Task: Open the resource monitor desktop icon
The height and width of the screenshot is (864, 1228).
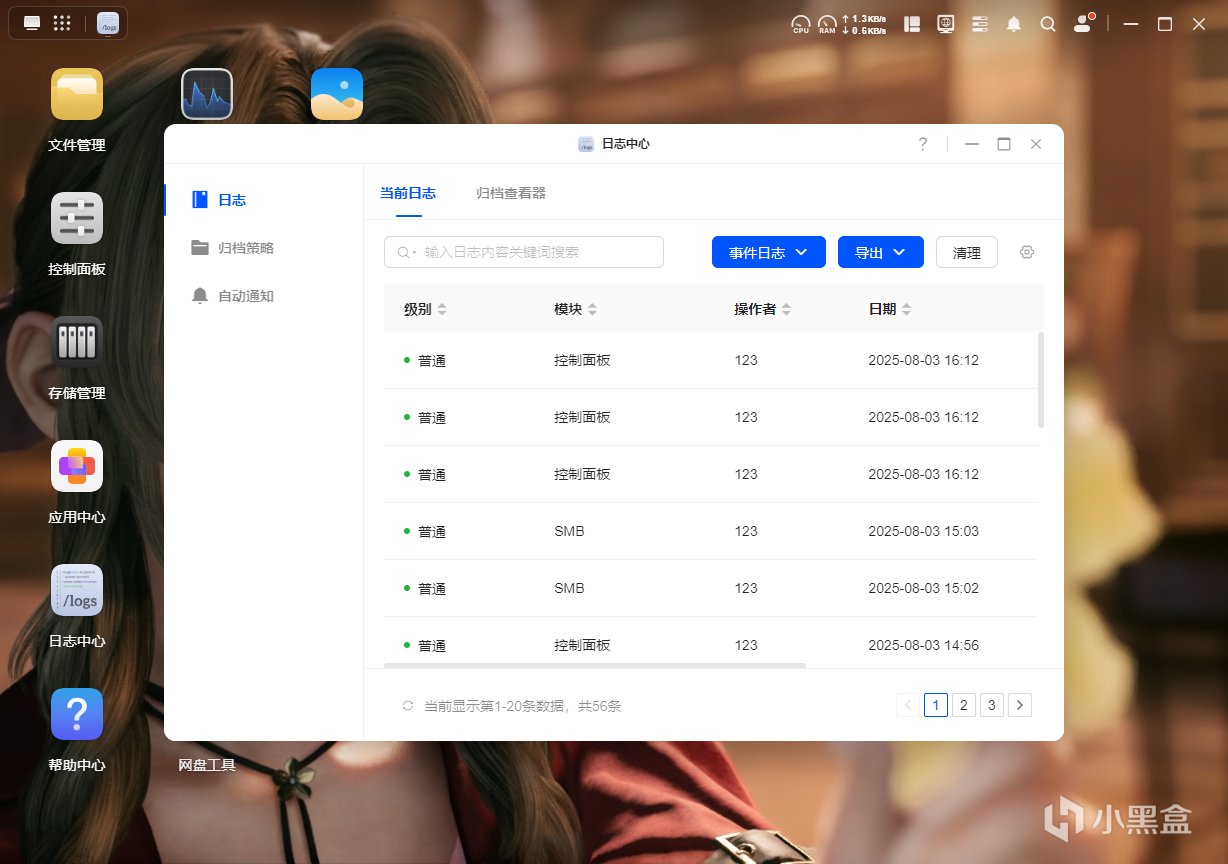Action: click(x=207, y=94)
